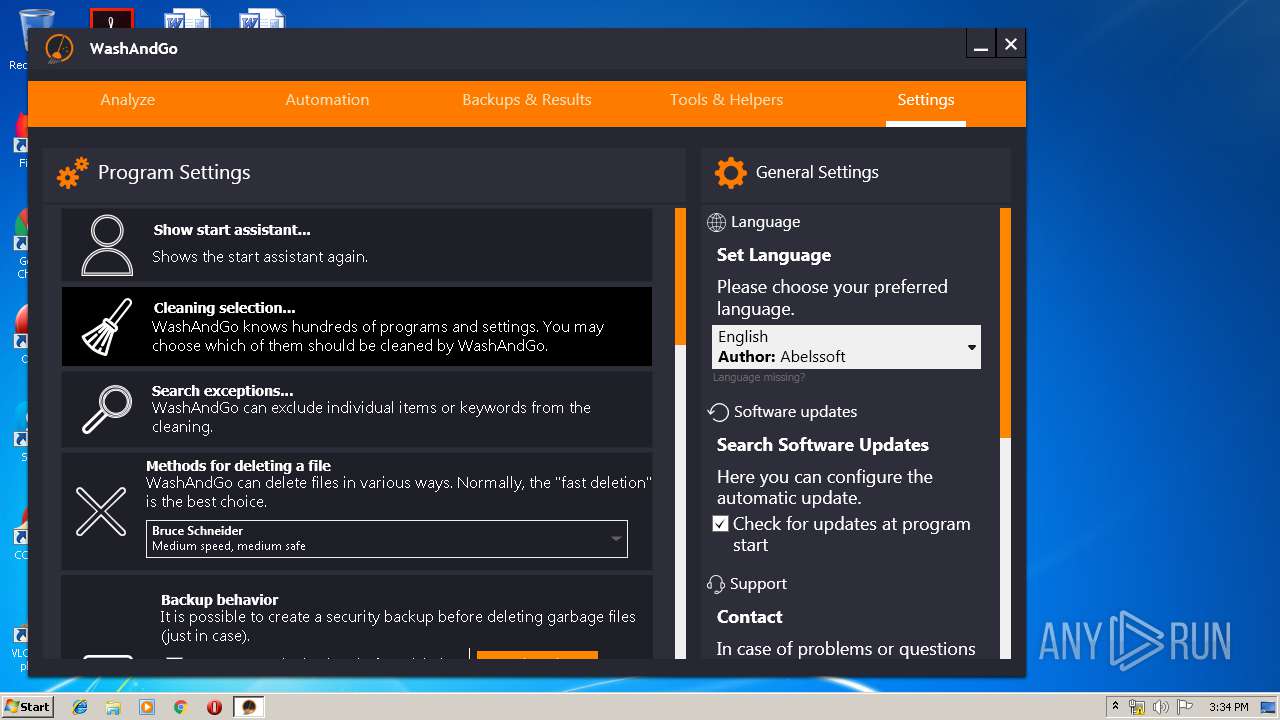Launch Internet Explorer from taskbar
The width and height of the screenshot is (1280, 720).
pos(80,707)
